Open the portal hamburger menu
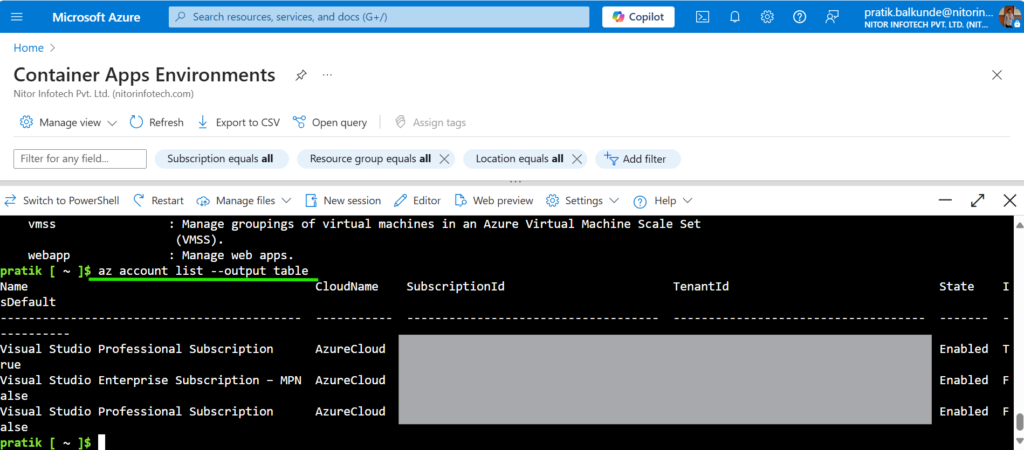Screen dimensions: 1024x450 tap(17, 17)
